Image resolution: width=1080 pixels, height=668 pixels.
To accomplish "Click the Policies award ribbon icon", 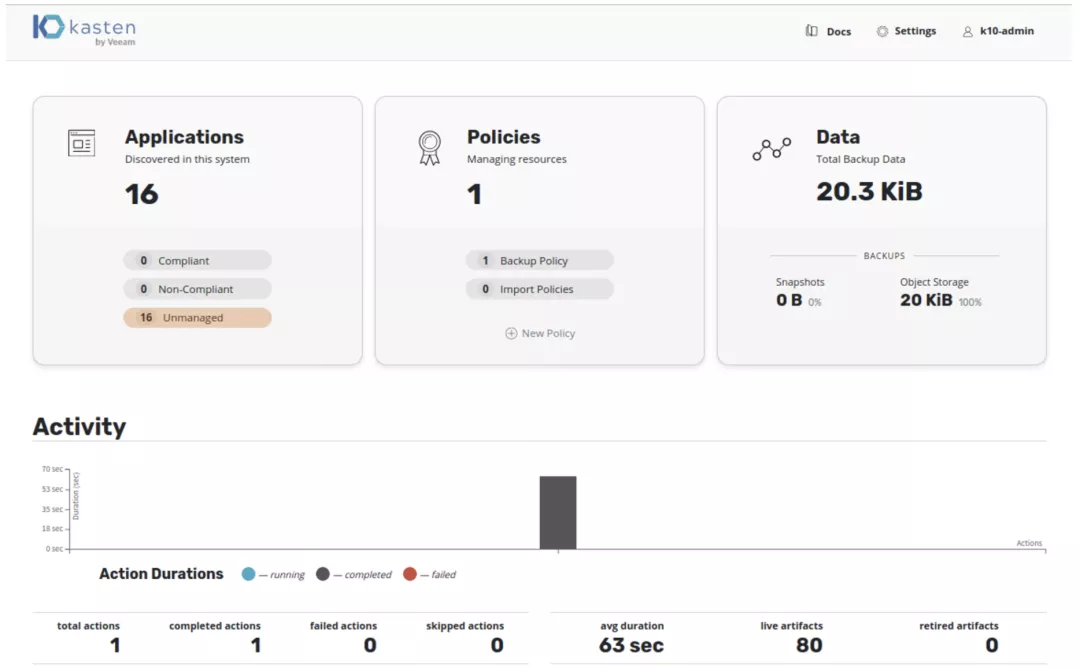I will point(429,147).
